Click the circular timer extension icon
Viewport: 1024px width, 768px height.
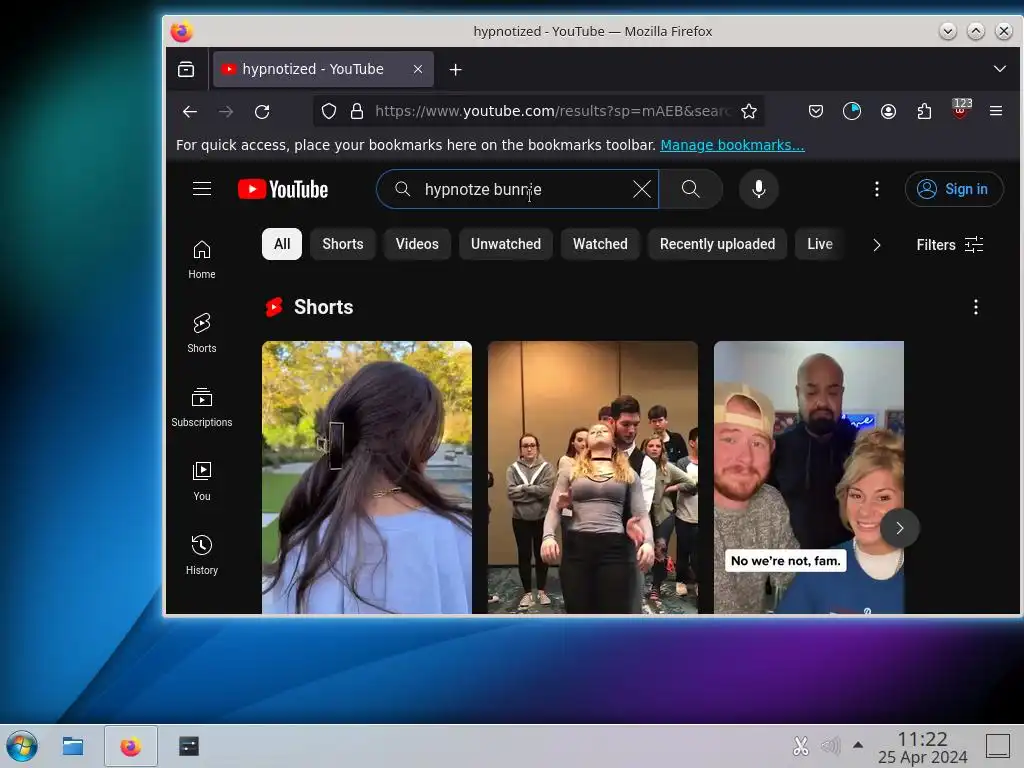[x=852, y=112]
